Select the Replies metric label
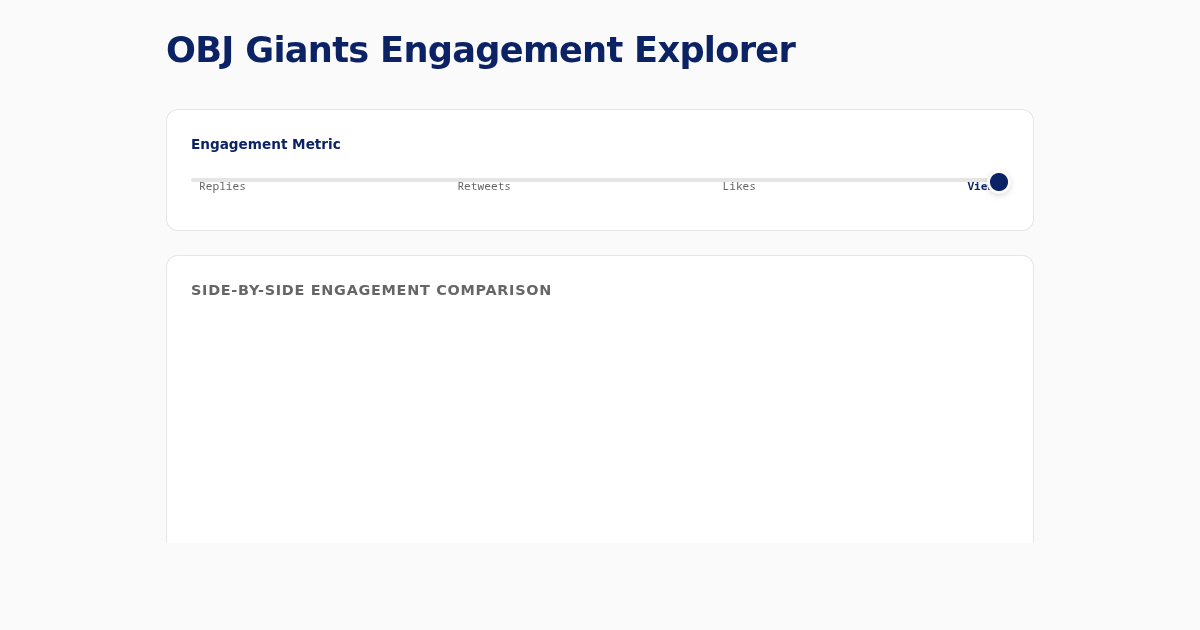 (x=222, y=187)
